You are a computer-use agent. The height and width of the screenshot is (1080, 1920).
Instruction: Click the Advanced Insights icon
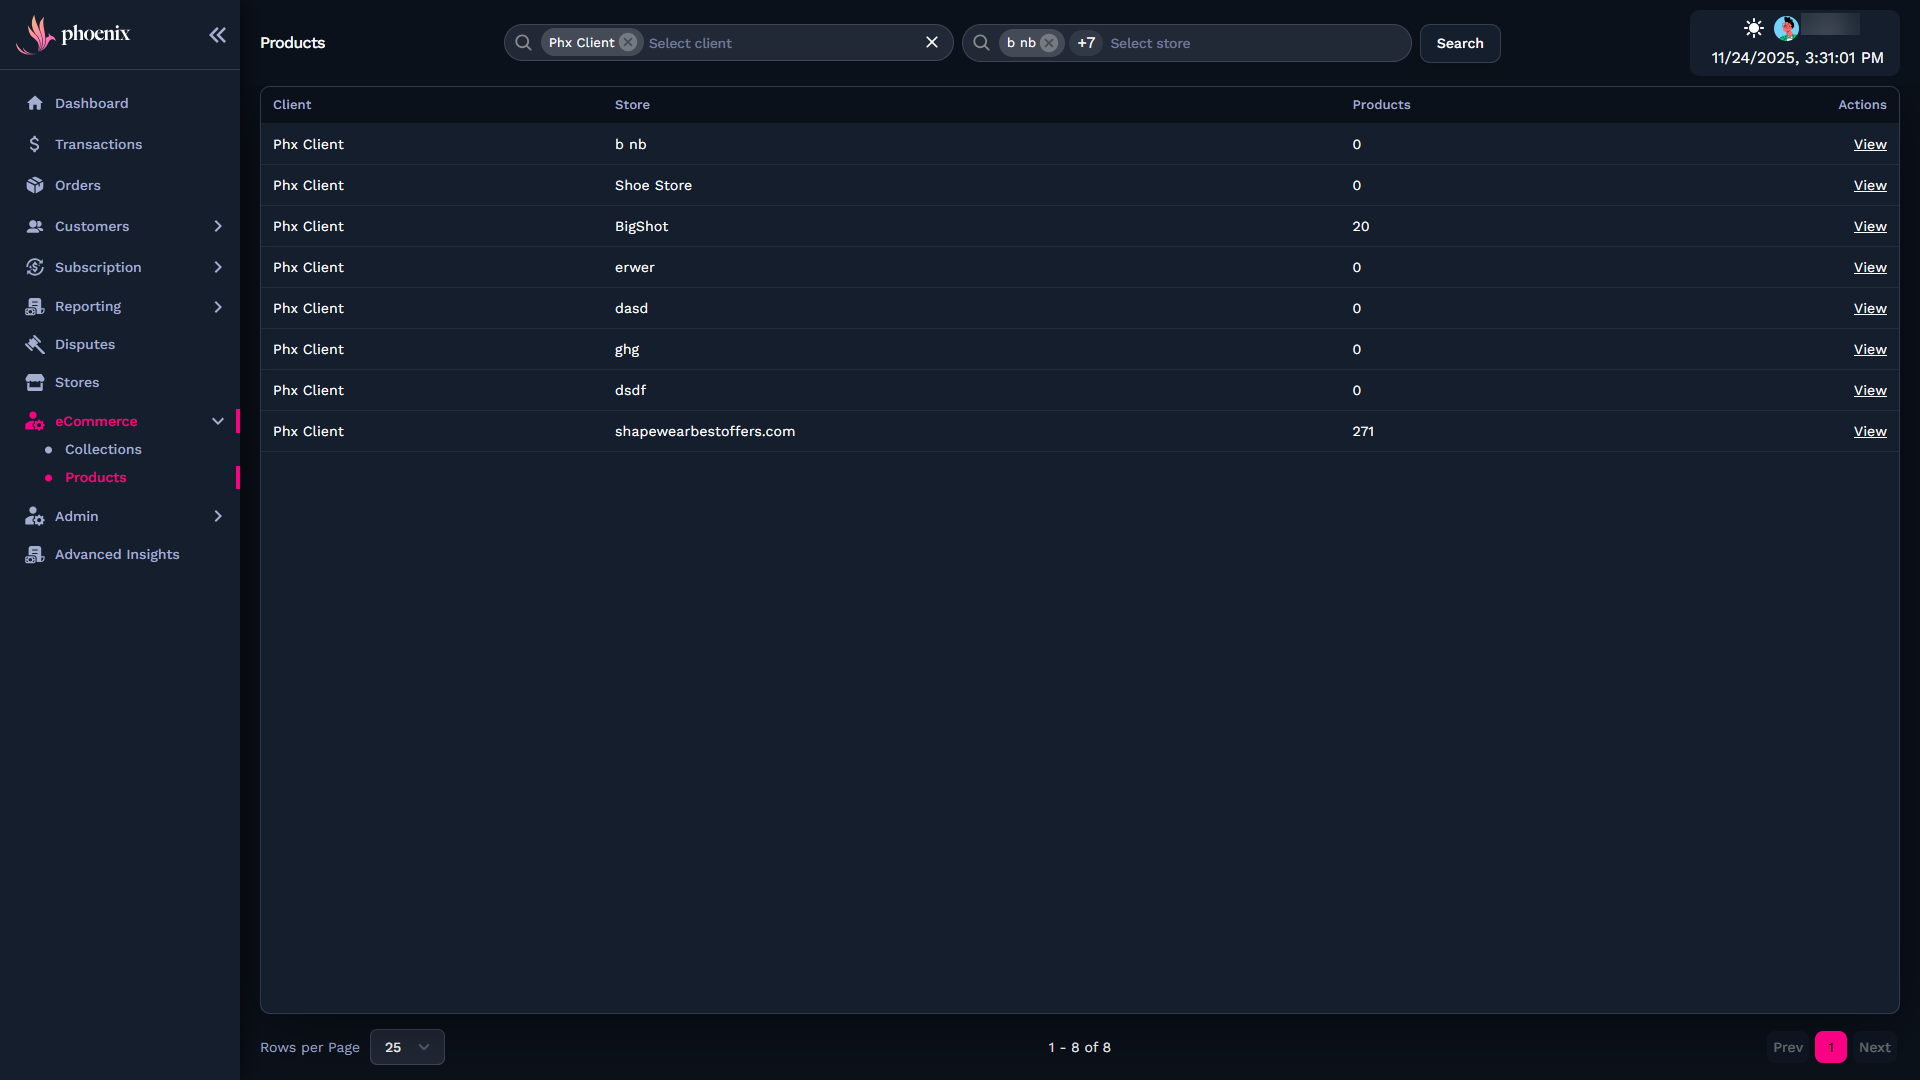[35, 554]
